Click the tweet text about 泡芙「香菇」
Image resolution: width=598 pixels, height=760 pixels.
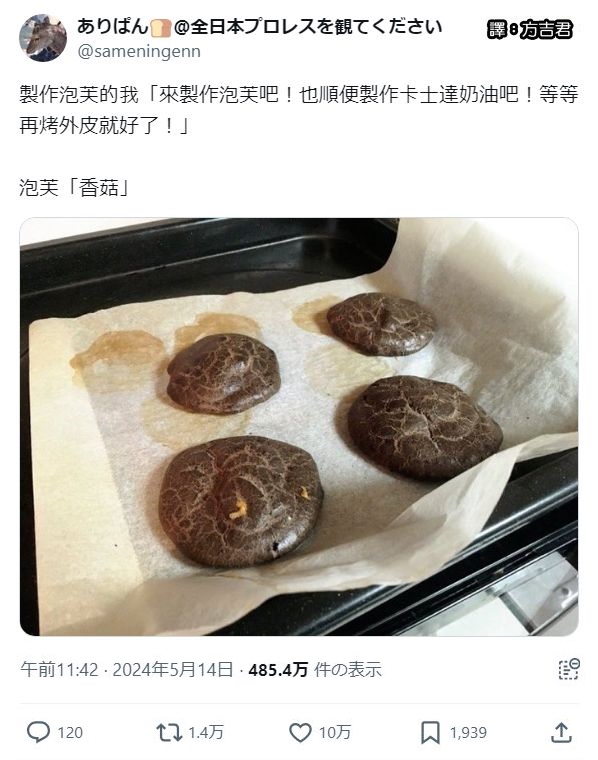pyautogui.click(x=75, y=187)
